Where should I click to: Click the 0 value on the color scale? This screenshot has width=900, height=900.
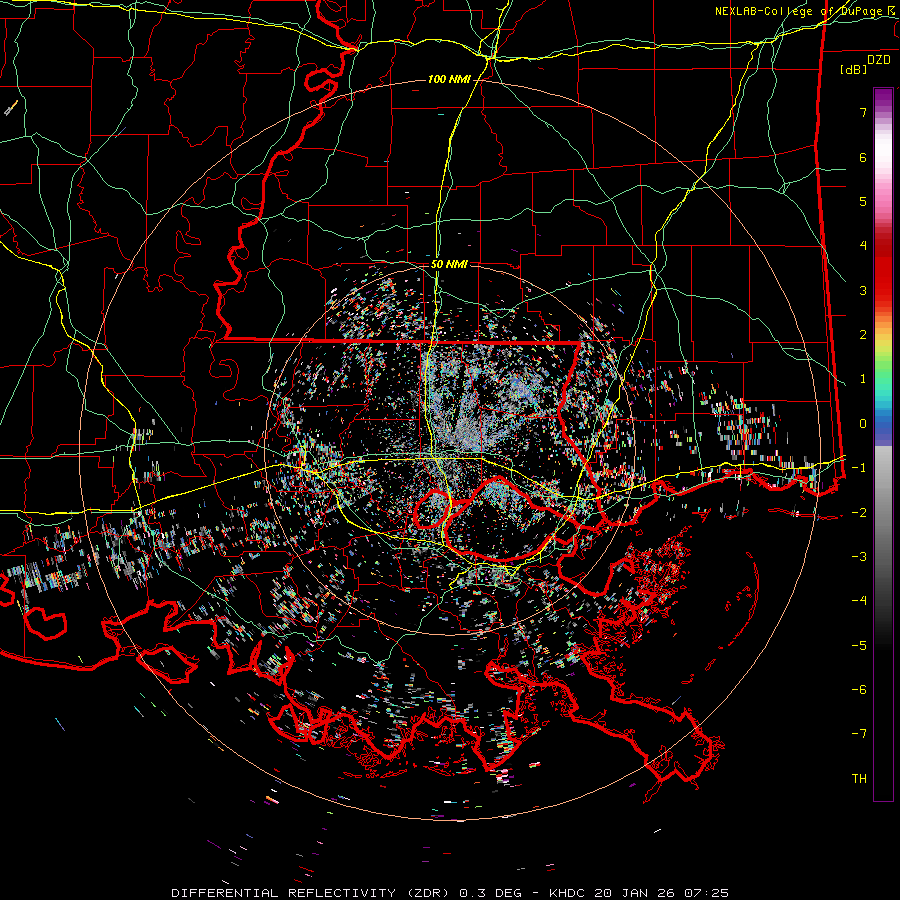[x=863, y=424]
